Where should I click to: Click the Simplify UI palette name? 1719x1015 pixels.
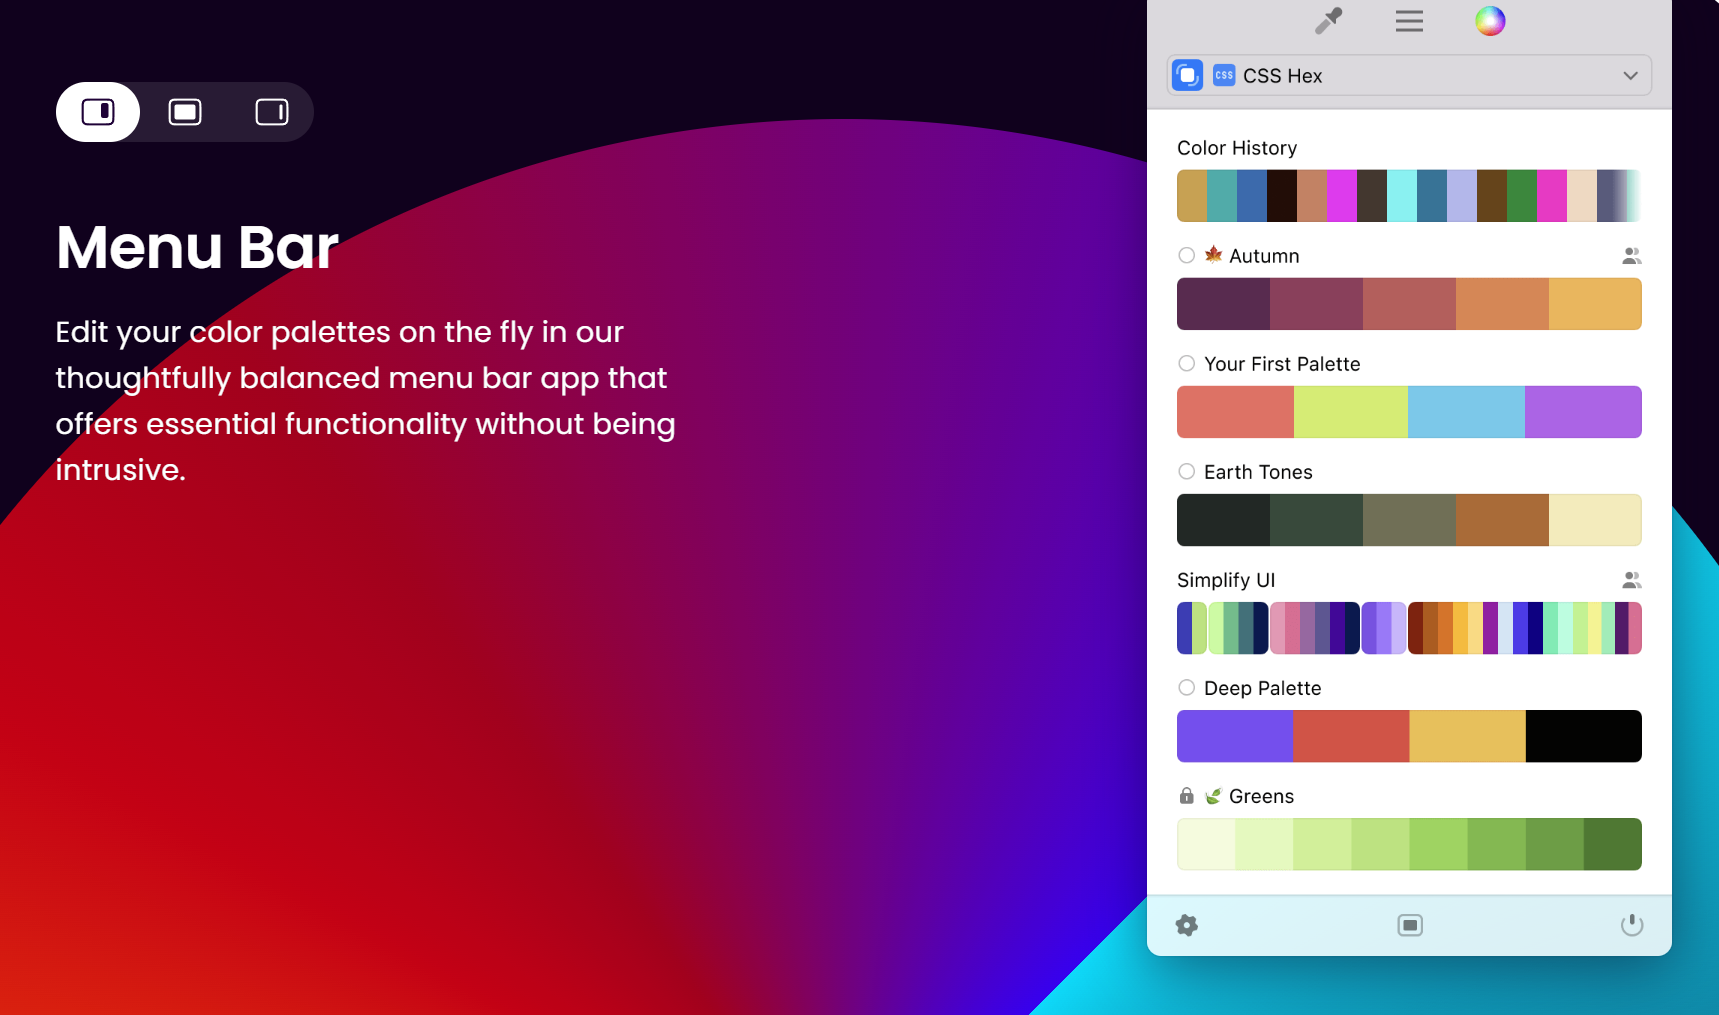[1226, 580]
